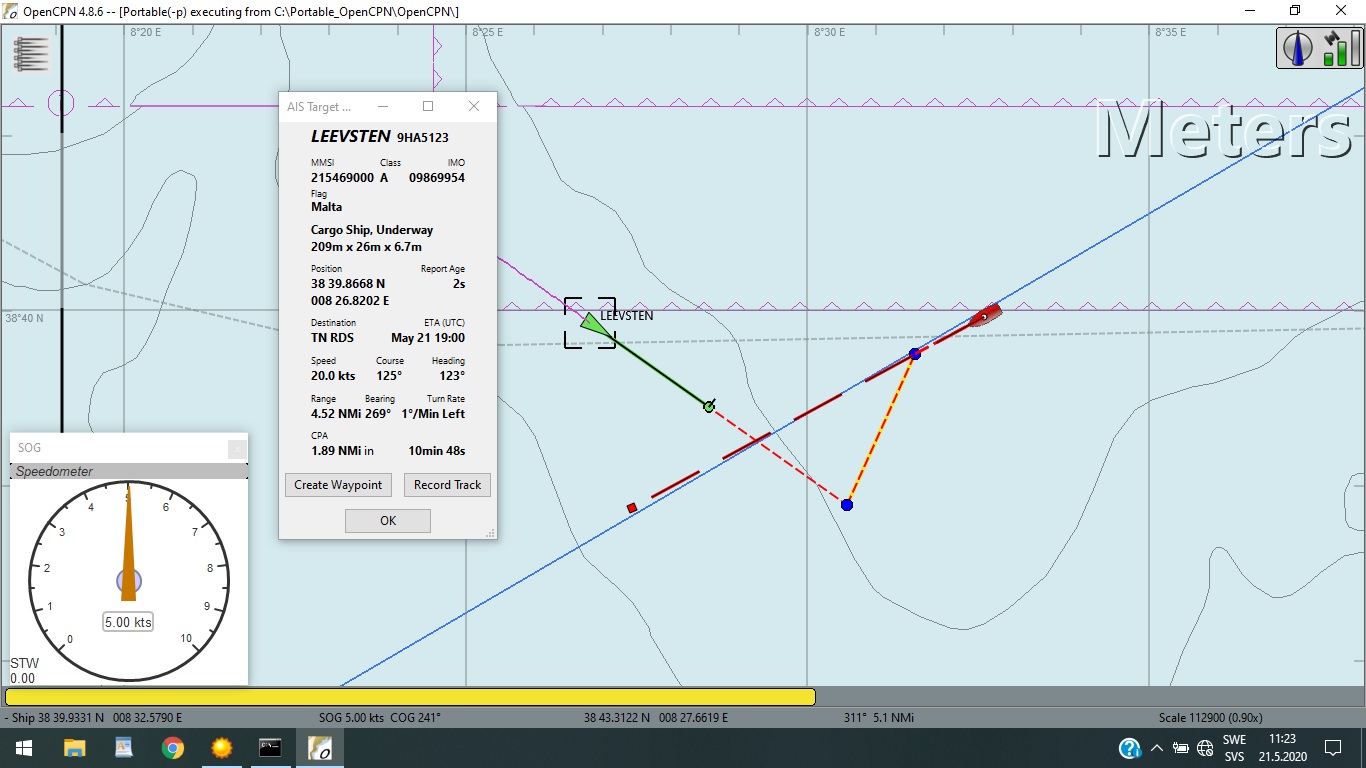Click the compass north-up indicator icon
Screen dimensions: 1366x768
click(1298, 48)
